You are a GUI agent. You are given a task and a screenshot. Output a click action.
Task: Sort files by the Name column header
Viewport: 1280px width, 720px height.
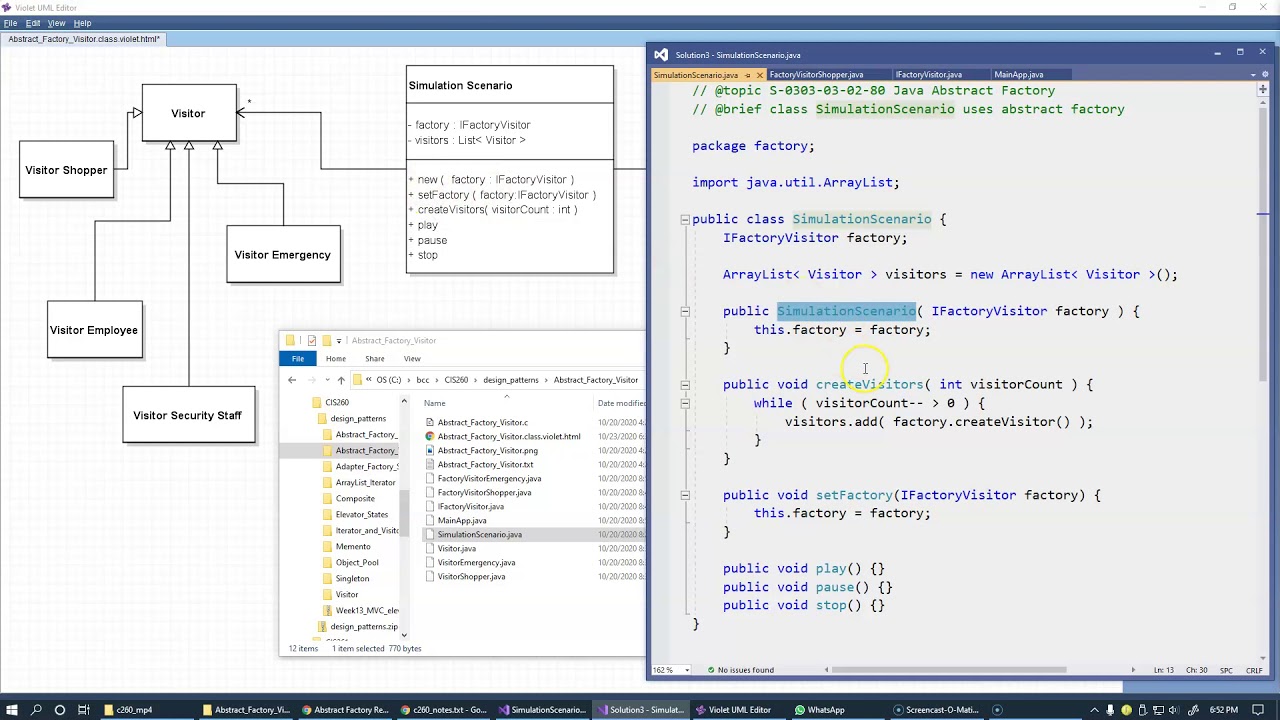point(434,403)
